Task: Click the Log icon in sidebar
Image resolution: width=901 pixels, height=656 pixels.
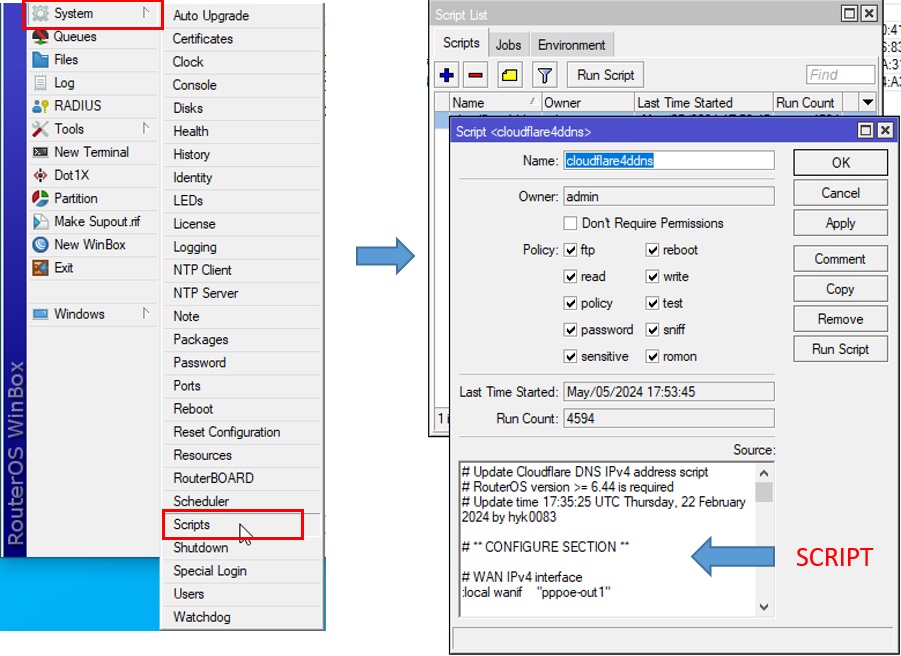Action: click(40, 83)
